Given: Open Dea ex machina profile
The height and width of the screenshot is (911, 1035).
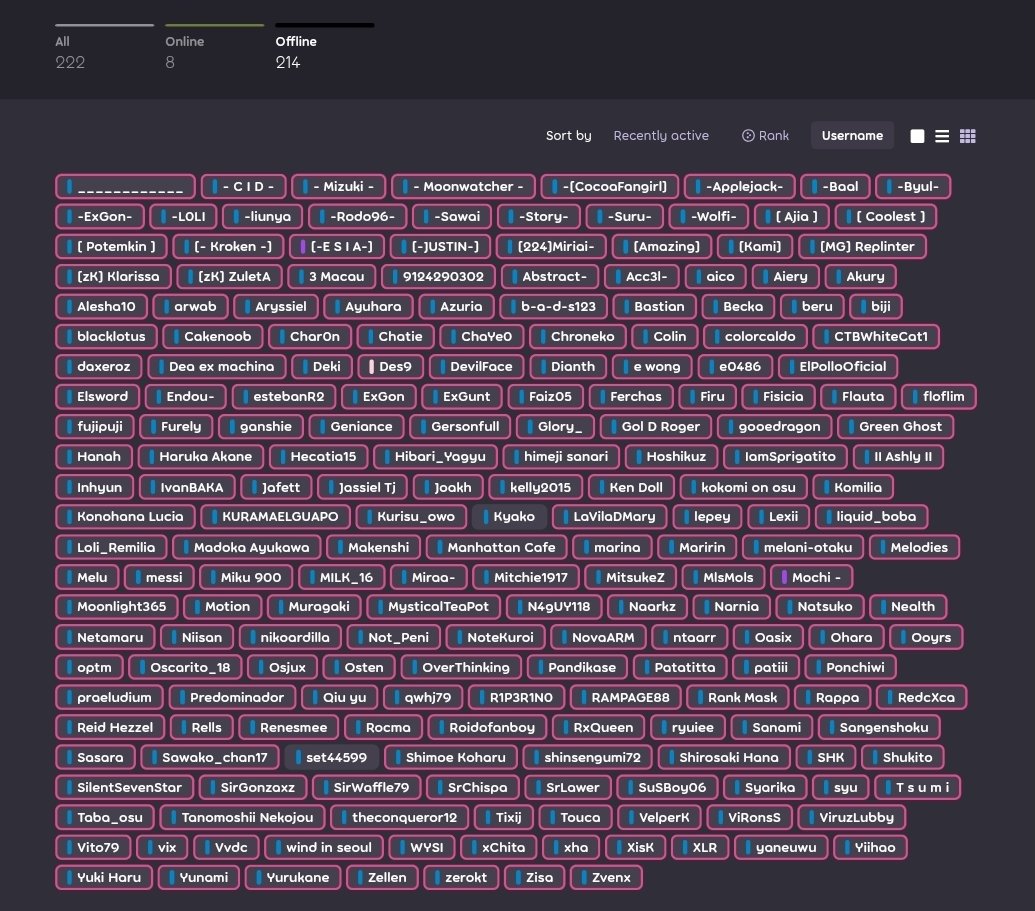Looking at the screenshot, I should pyautogui.click(x=217, y=366).
